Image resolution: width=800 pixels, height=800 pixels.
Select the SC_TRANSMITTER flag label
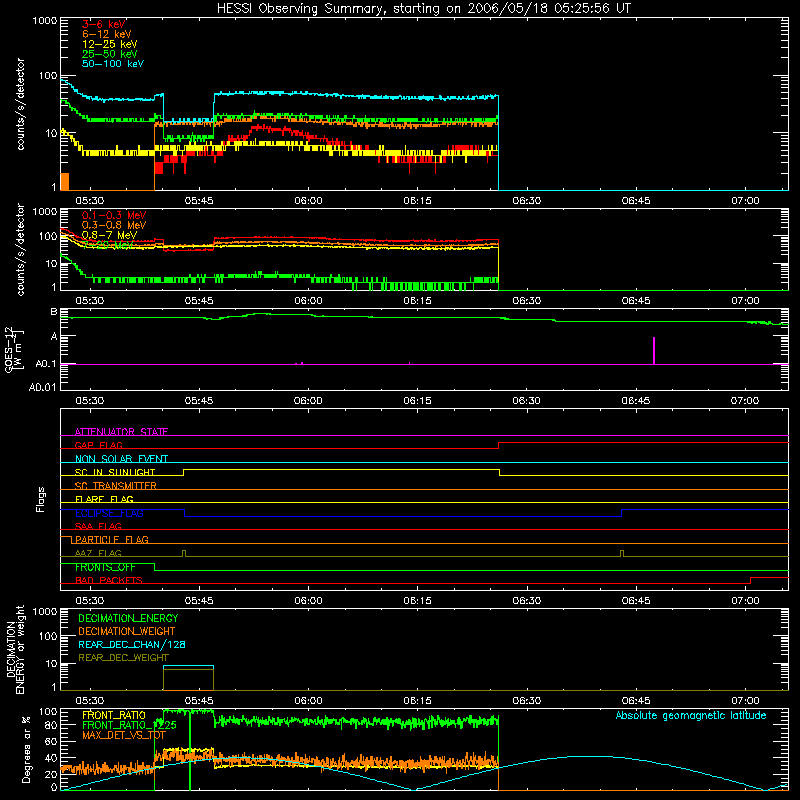116,485
